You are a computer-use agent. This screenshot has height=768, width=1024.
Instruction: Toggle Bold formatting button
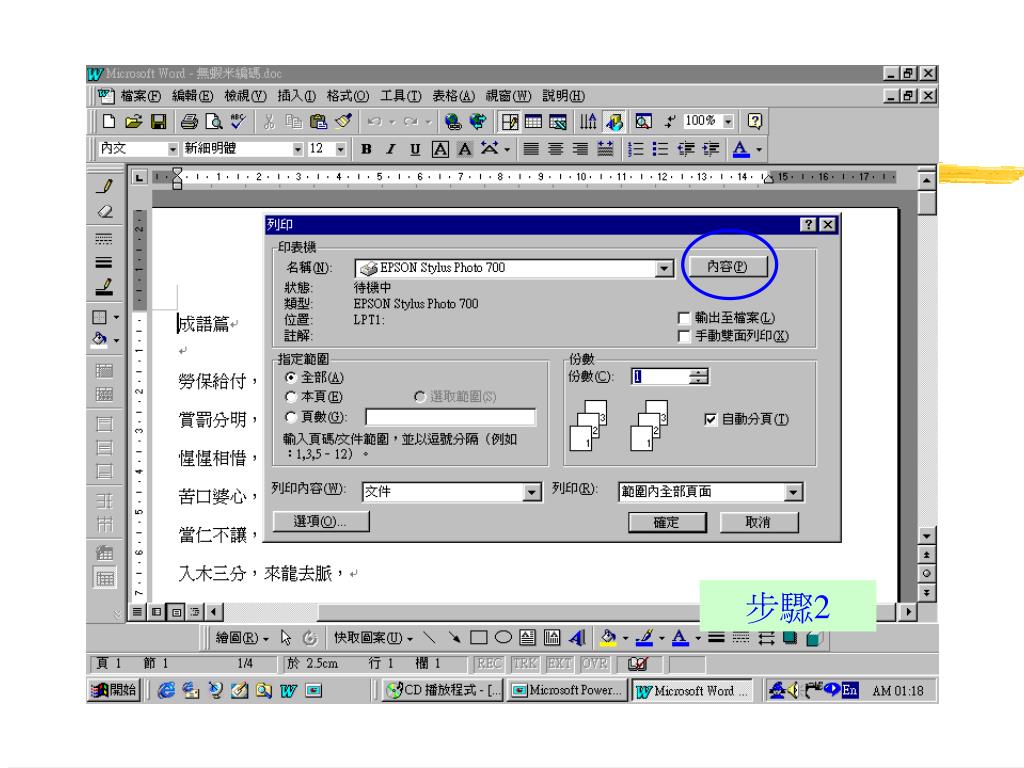[366, 150]
